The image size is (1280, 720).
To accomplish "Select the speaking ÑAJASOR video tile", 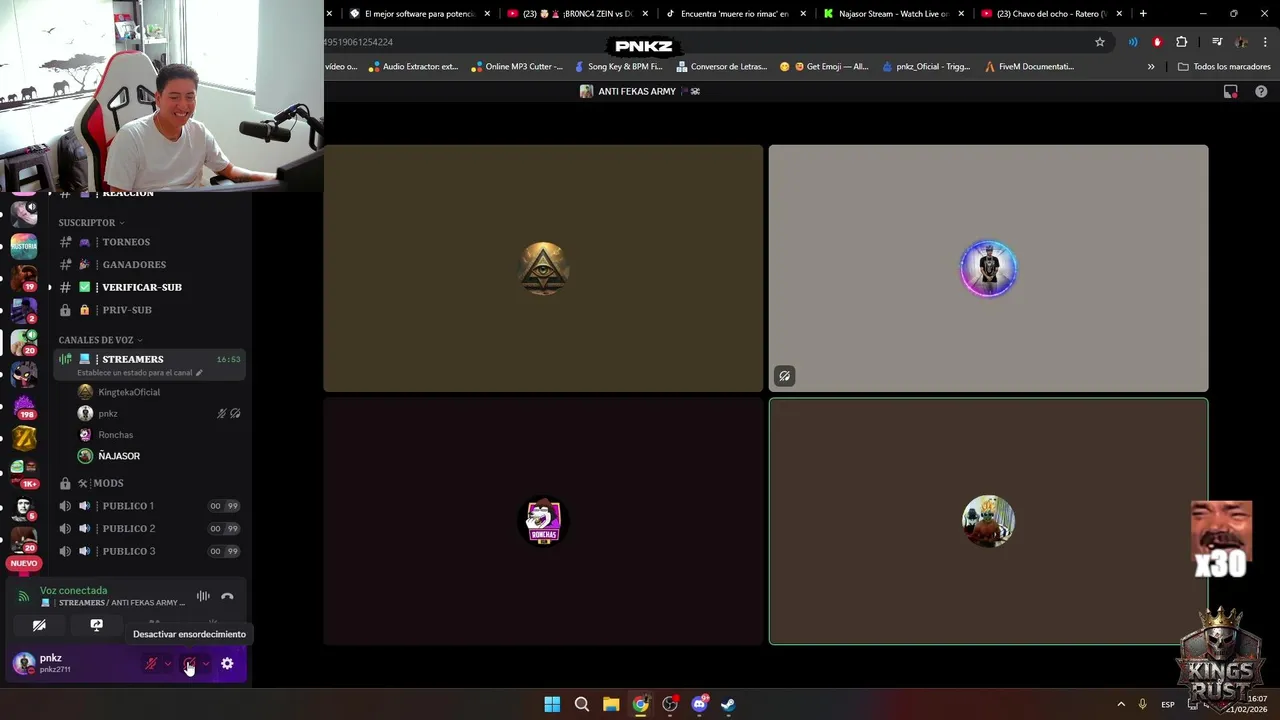I will coord(988,521).
